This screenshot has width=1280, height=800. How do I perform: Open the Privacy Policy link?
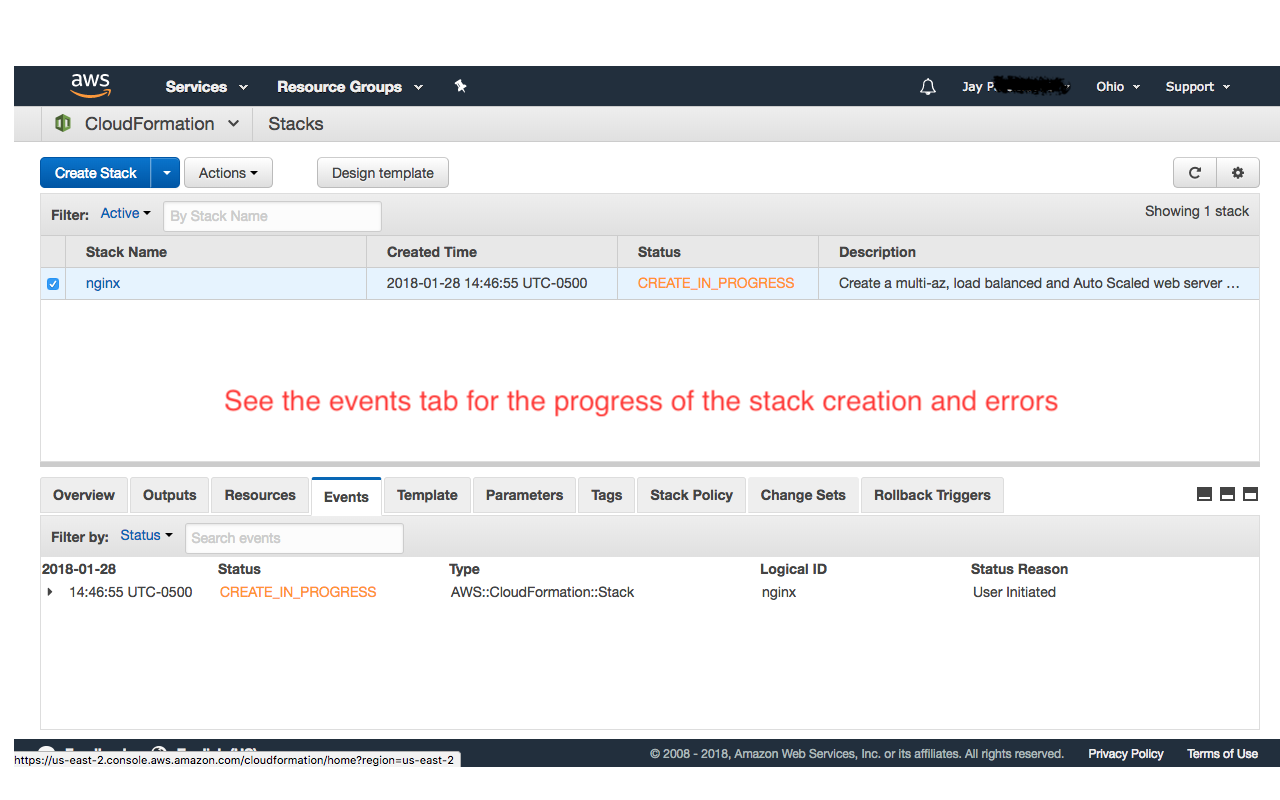pyautogui.click(x=1126, y=754)
